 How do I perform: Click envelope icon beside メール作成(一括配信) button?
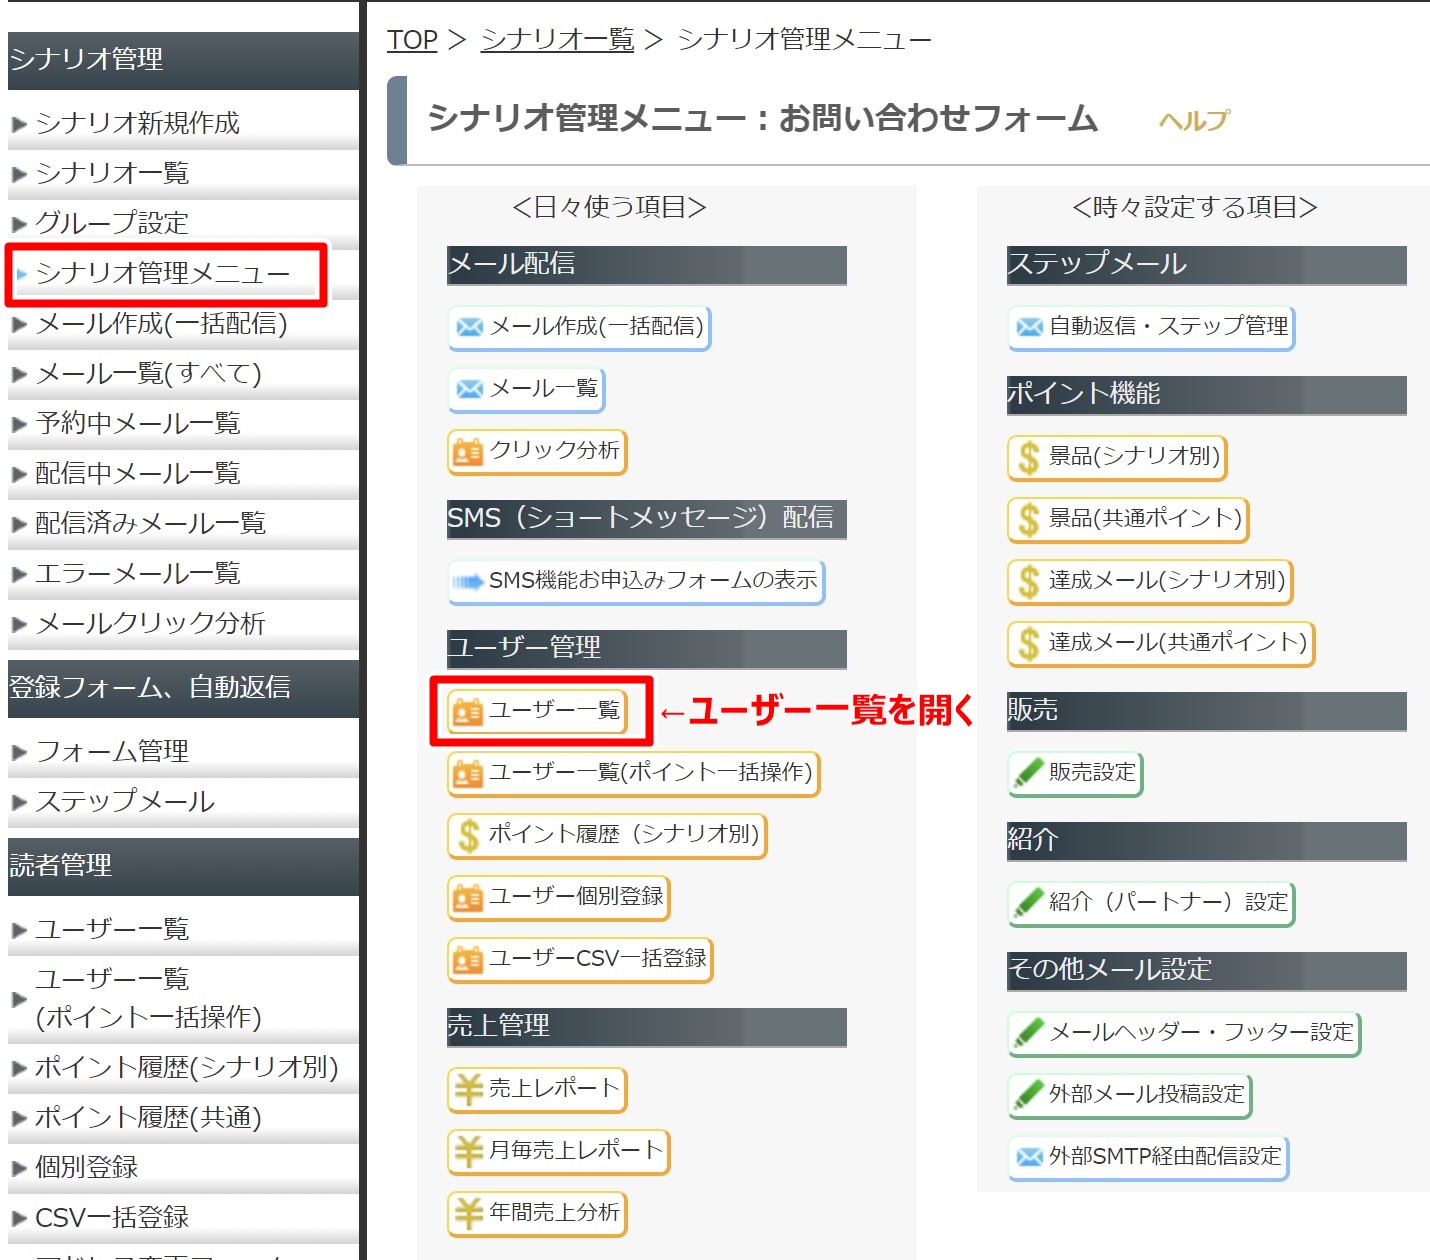click(x=469, y=327)
